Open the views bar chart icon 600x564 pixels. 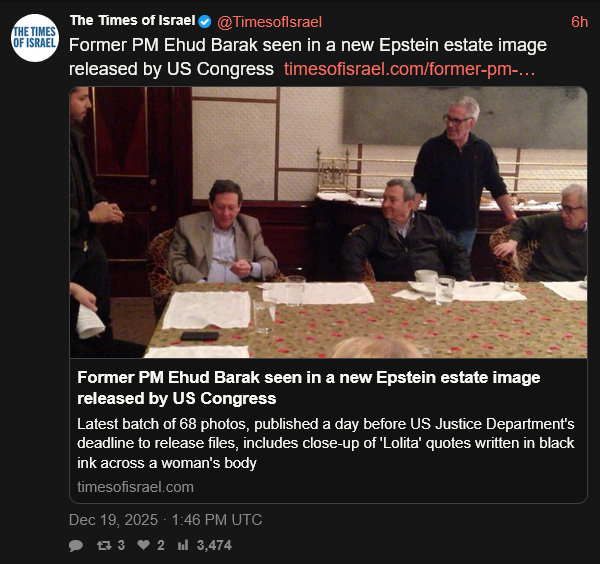coord(183,544)
